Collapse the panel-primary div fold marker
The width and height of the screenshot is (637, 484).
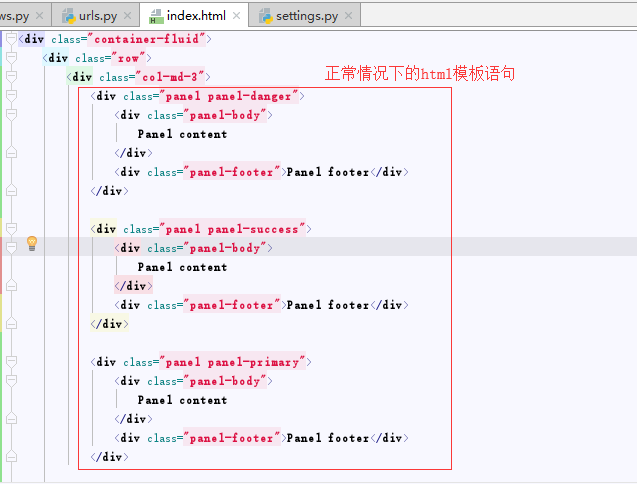click(x=11, y=362)
